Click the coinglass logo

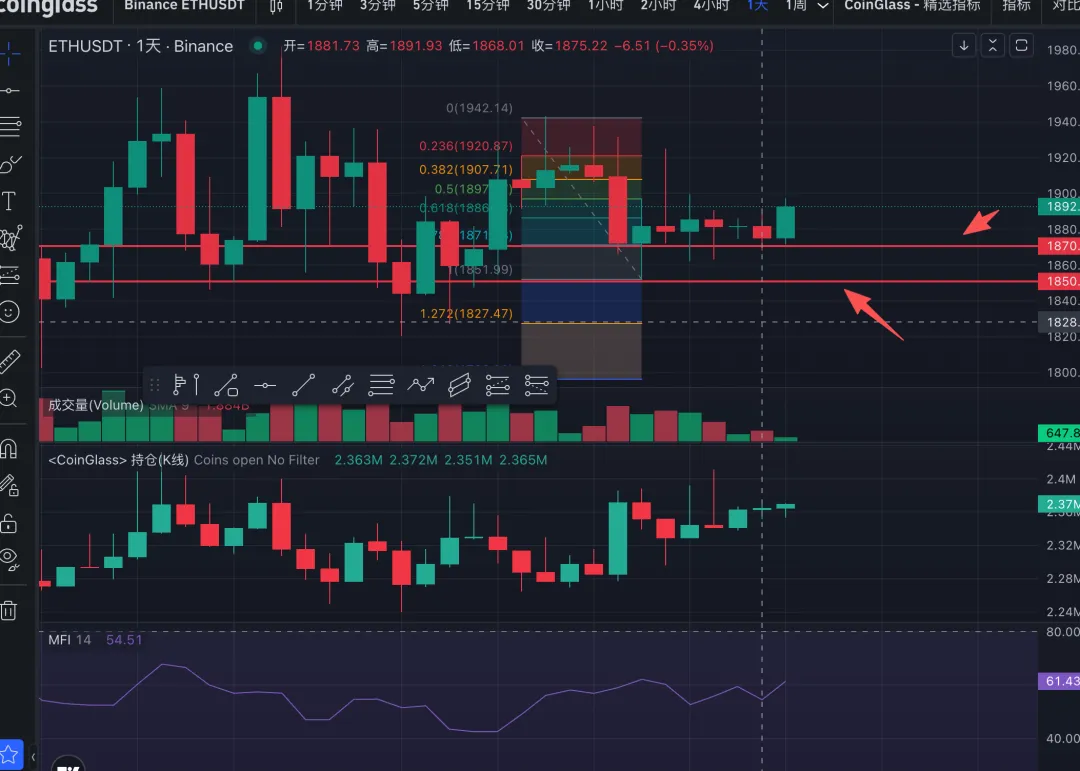(49, 7)
